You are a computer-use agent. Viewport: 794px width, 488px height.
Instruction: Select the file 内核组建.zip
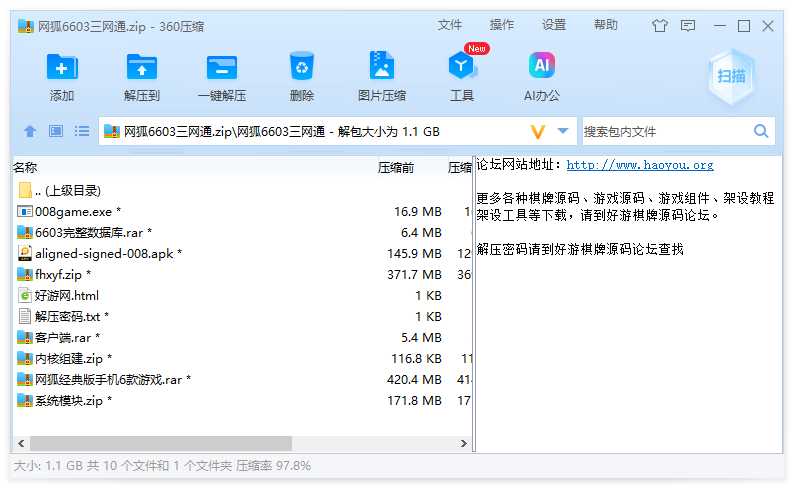pyautogui.click(x=242, y=358)
